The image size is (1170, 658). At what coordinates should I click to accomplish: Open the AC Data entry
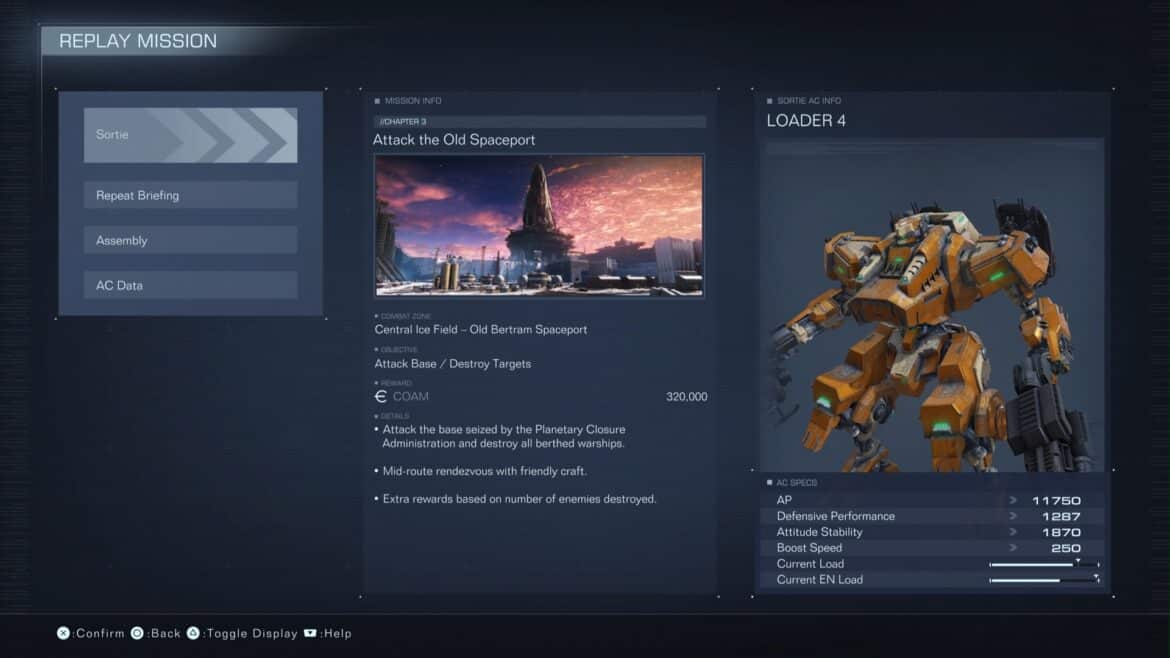pos(190,285)
